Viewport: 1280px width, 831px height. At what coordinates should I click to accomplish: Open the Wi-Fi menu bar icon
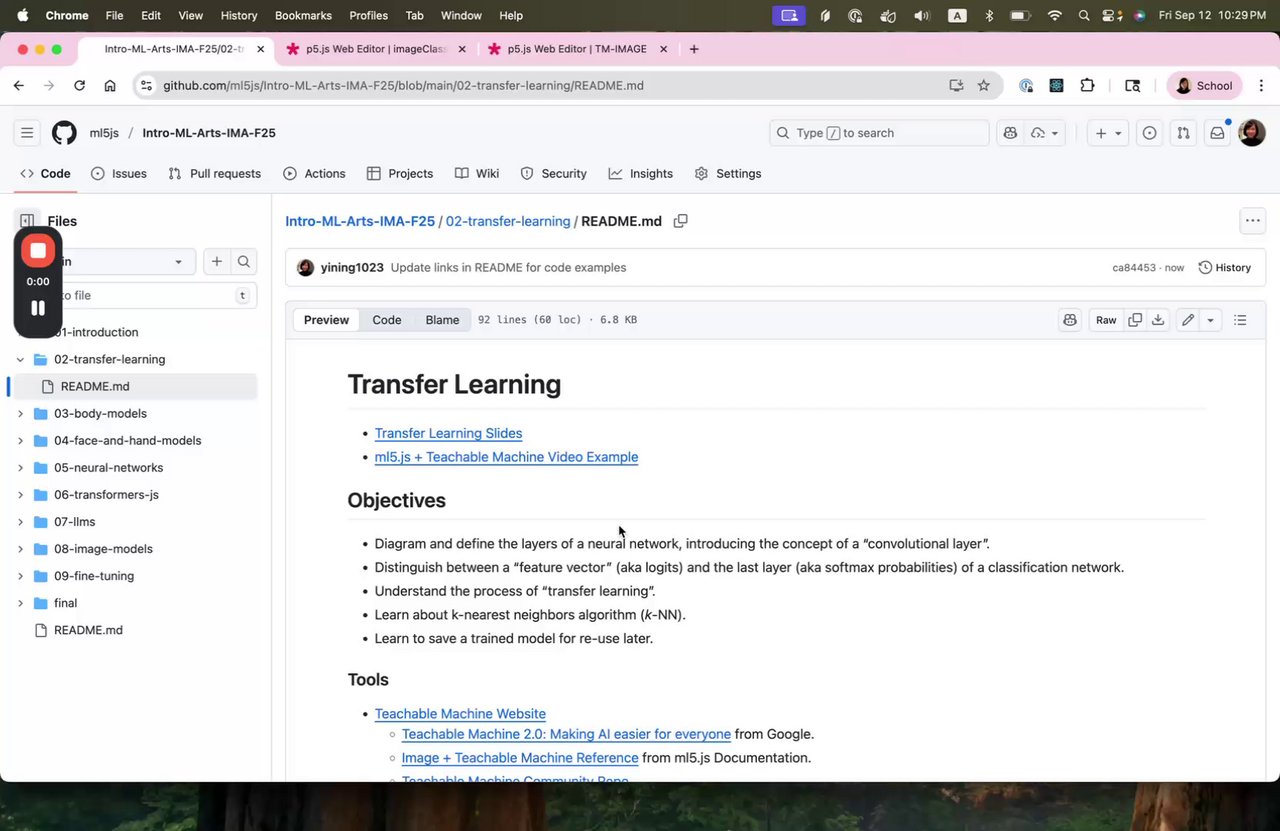click(1054, 16)
